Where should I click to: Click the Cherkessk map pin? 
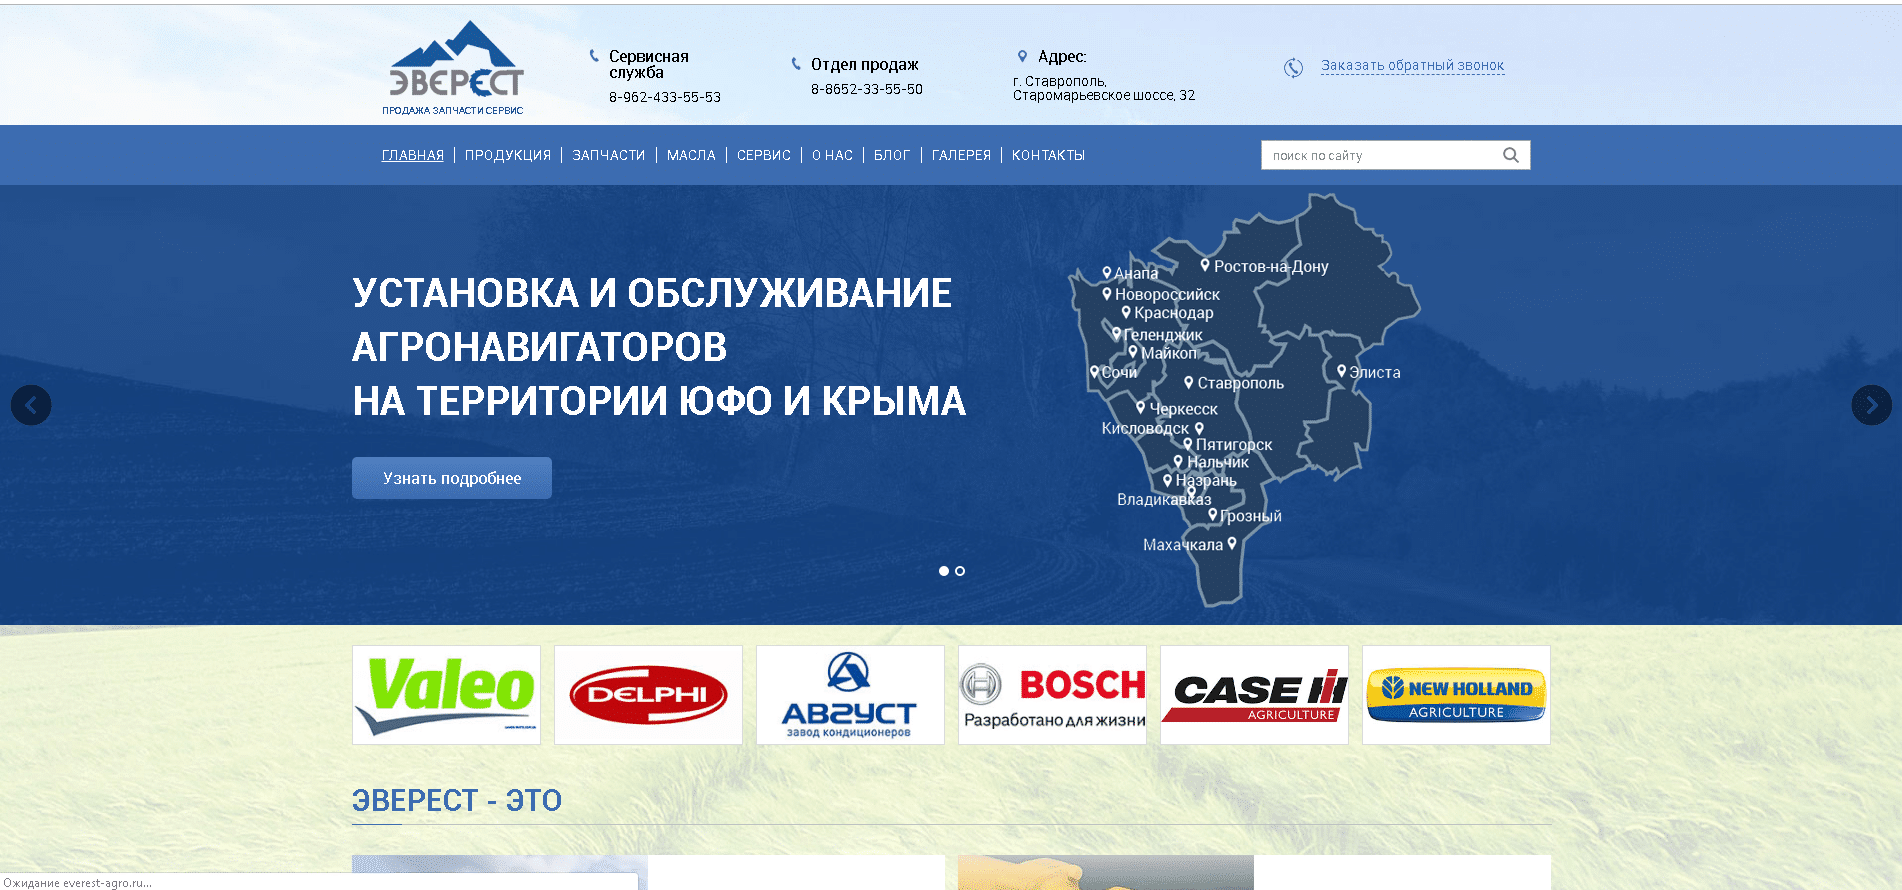tap(1140, 407)
